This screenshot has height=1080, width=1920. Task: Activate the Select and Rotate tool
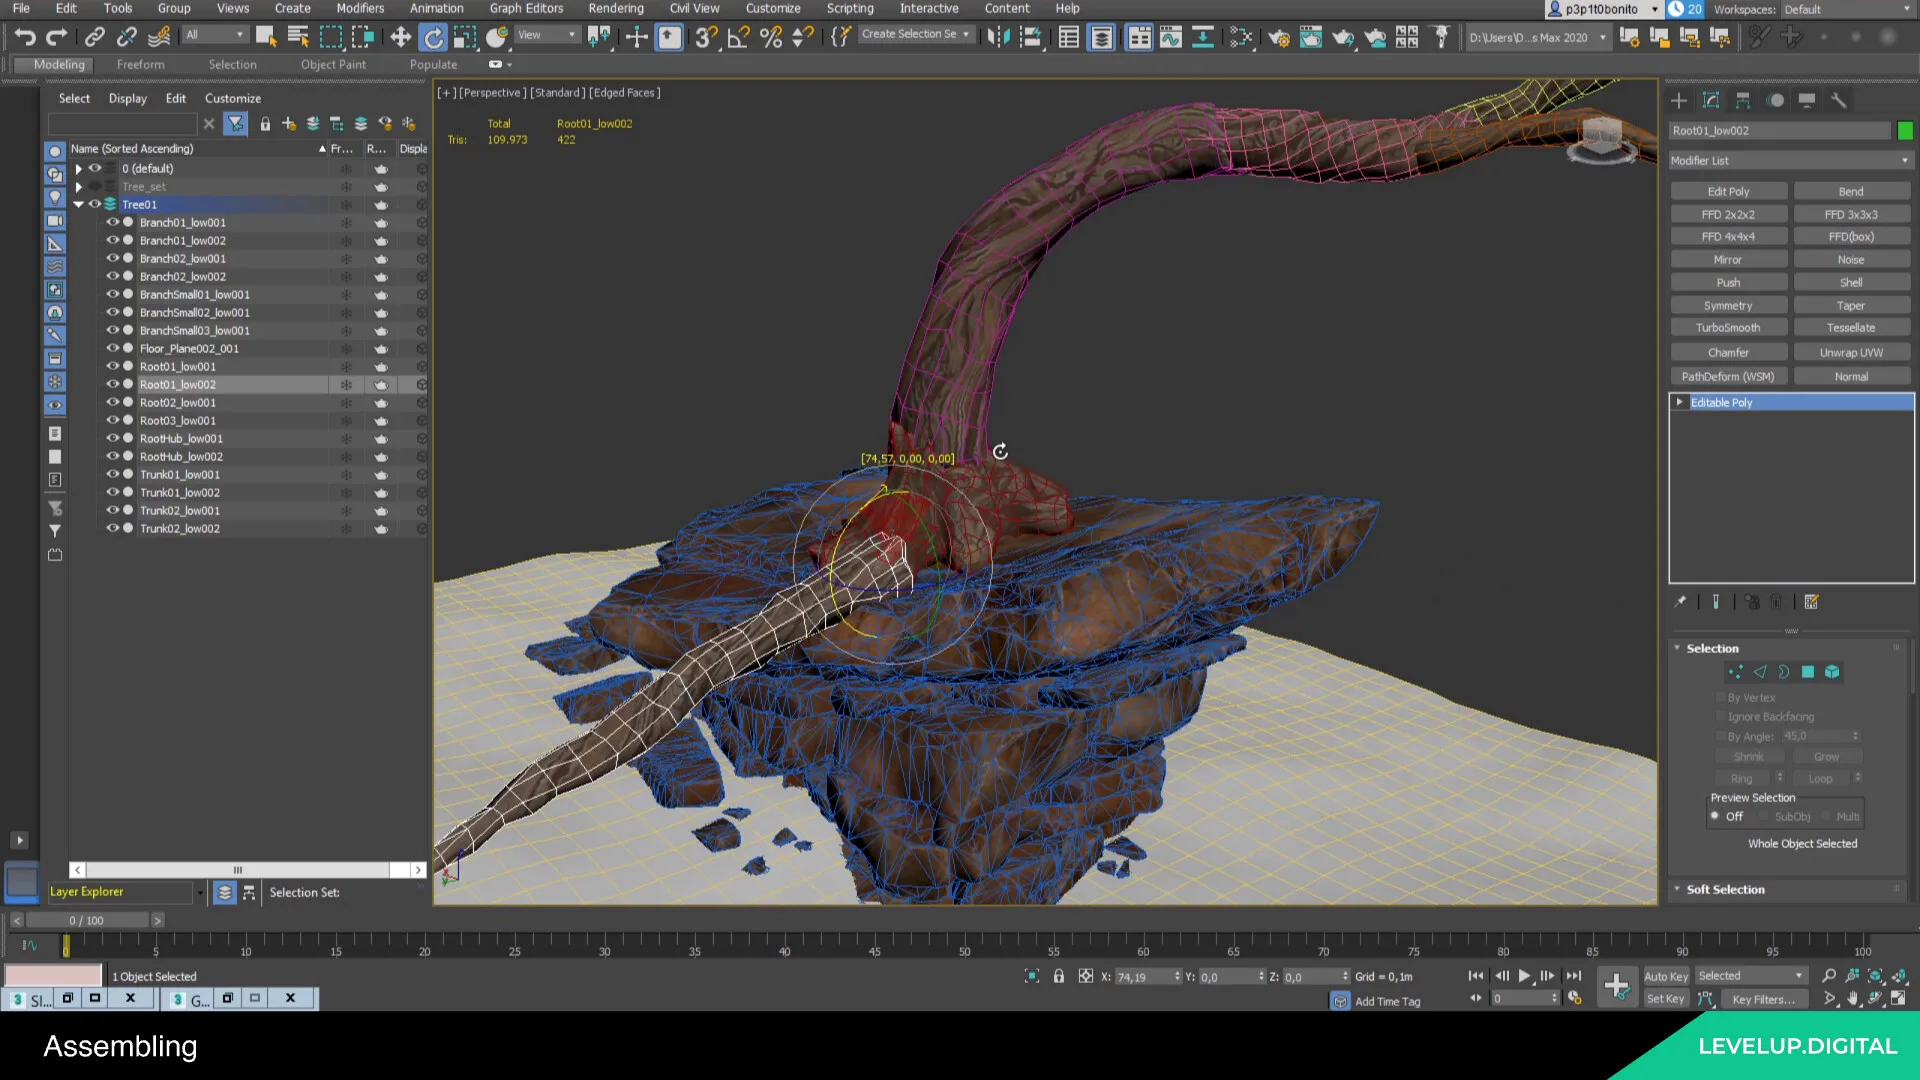432,37
